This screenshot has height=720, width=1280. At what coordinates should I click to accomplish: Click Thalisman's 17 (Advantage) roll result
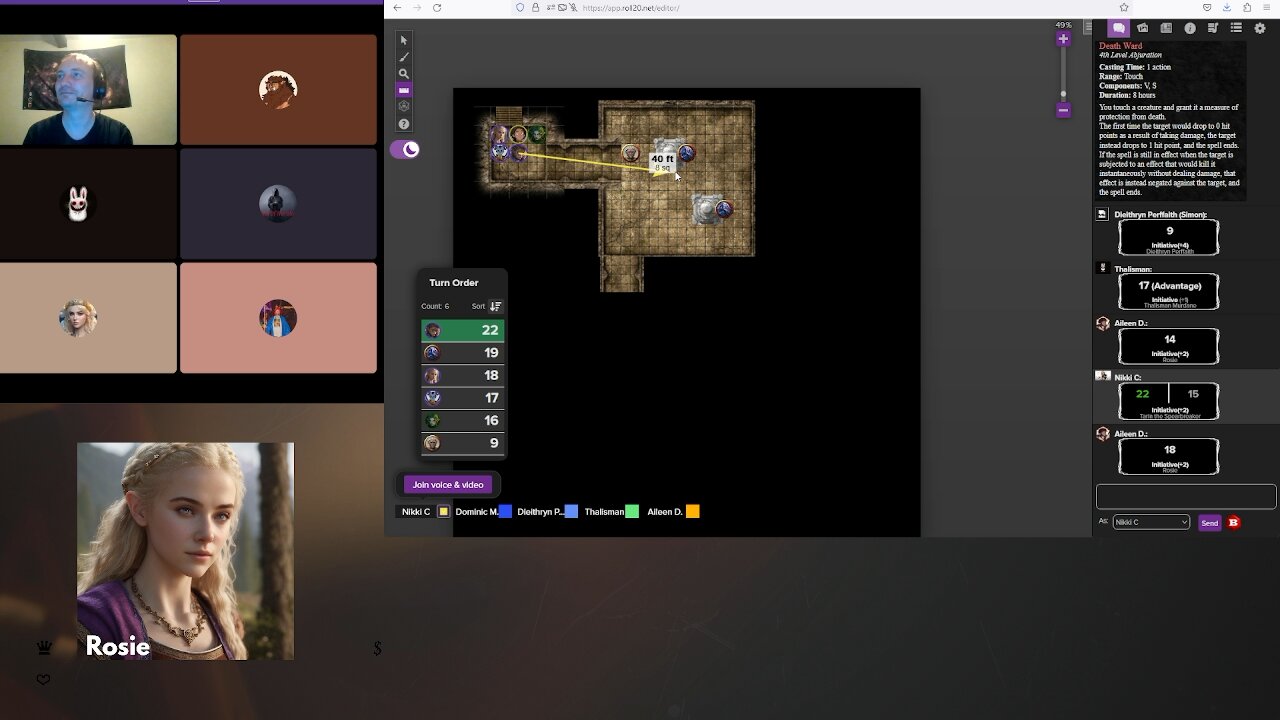coord(1169,286)
